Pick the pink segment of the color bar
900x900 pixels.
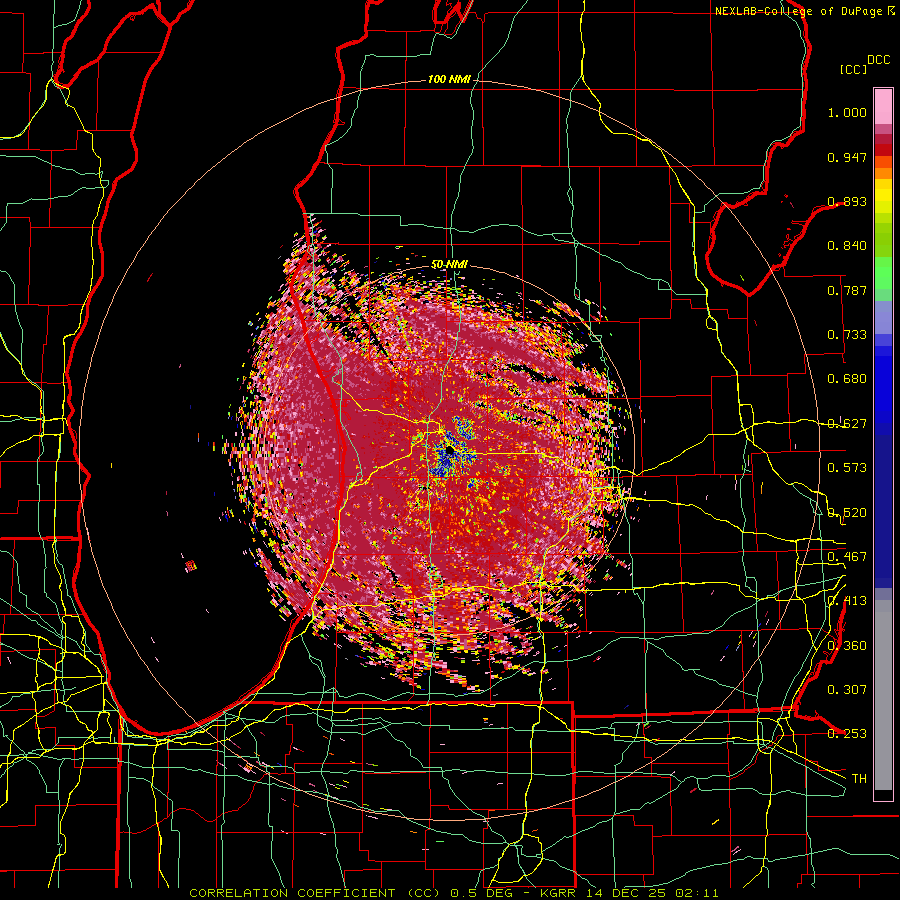point(883,107)
